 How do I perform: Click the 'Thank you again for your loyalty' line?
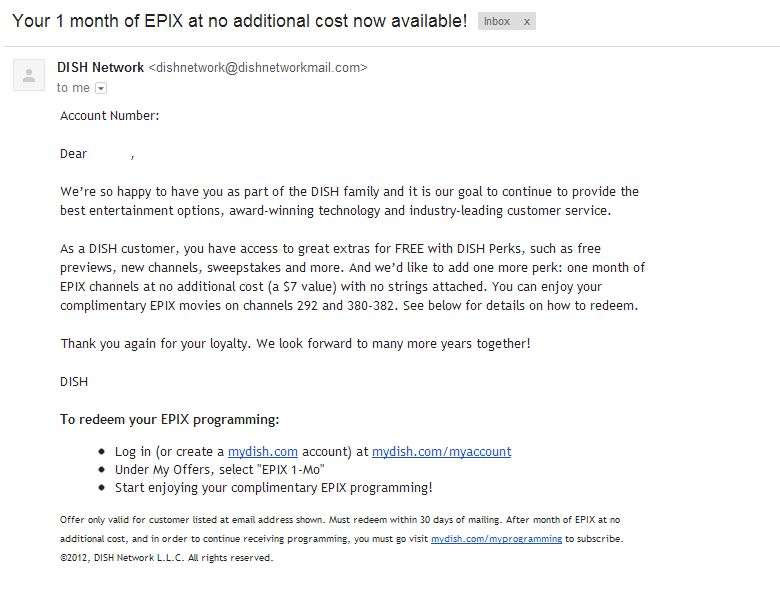(x=295, y=344)
